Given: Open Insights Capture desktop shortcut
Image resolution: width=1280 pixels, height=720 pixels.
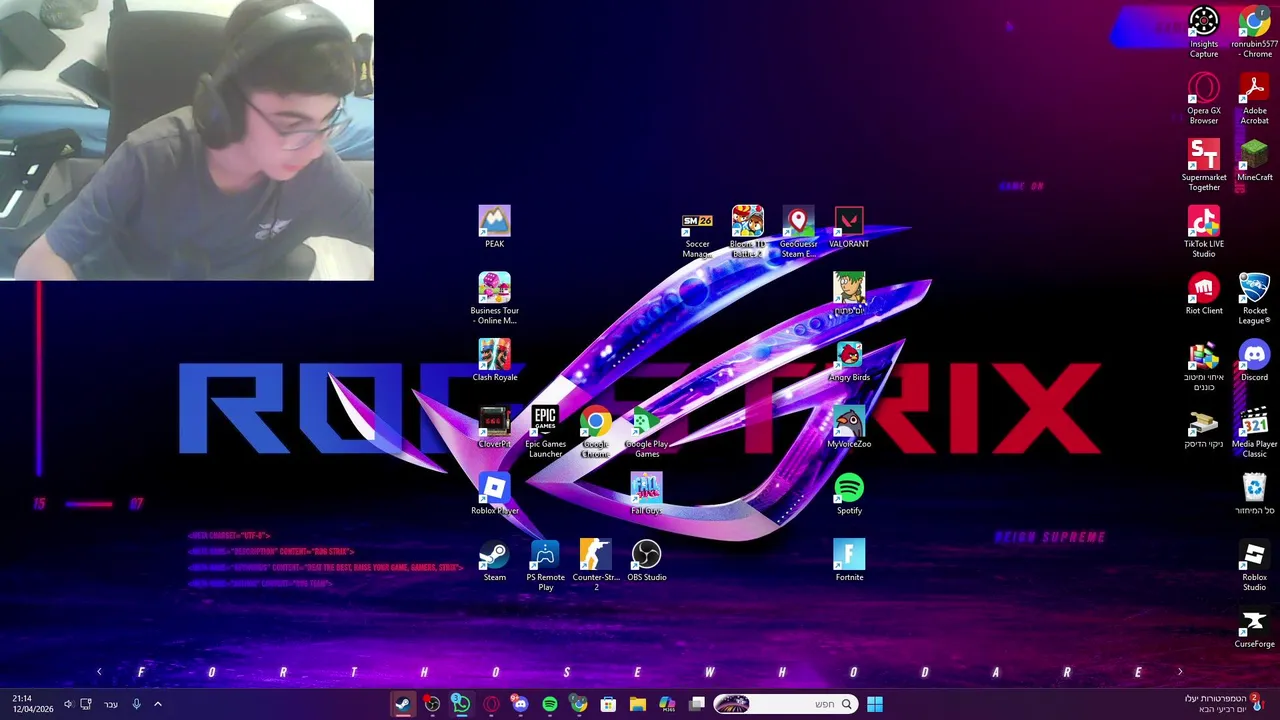Looking at the screenshot, I should click(x=1204, y=32).
